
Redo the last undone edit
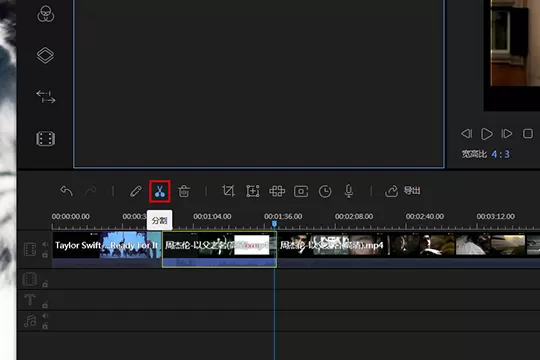click(91, 191)
